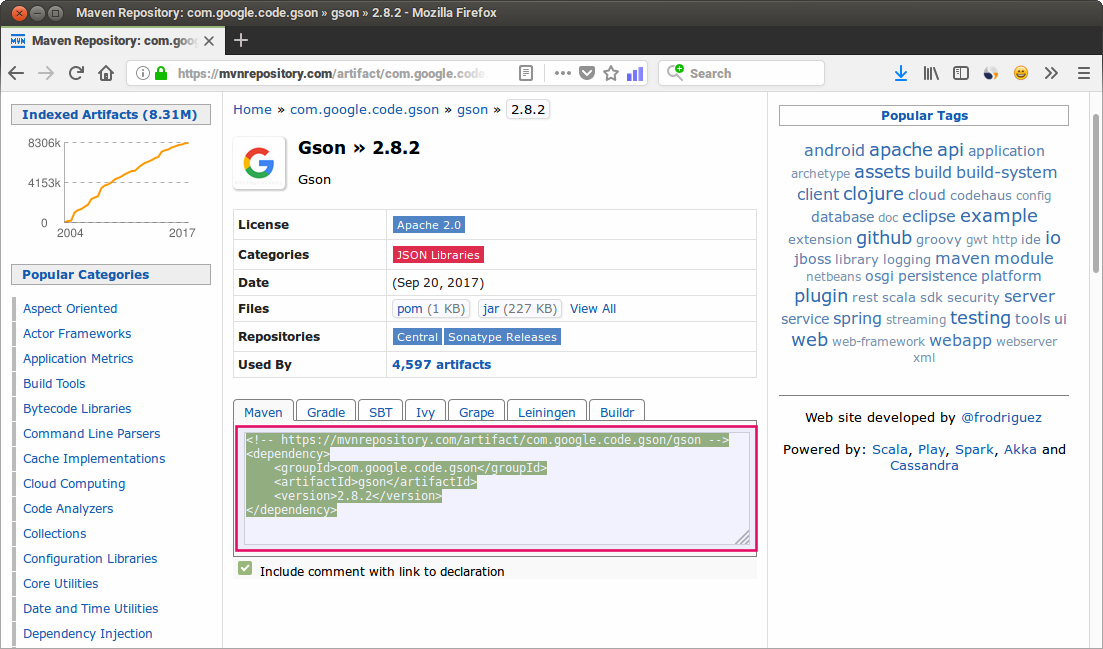
Task: Toggle Reader View icon in address bar
Action: tap(527, 73)
